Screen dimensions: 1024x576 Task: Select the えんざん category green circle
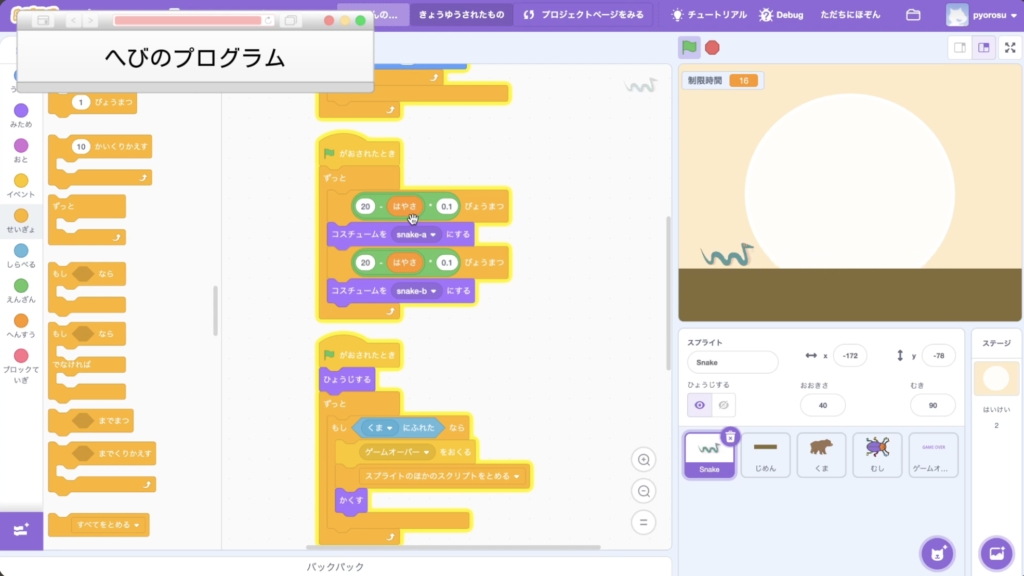(x=21, y=286)
